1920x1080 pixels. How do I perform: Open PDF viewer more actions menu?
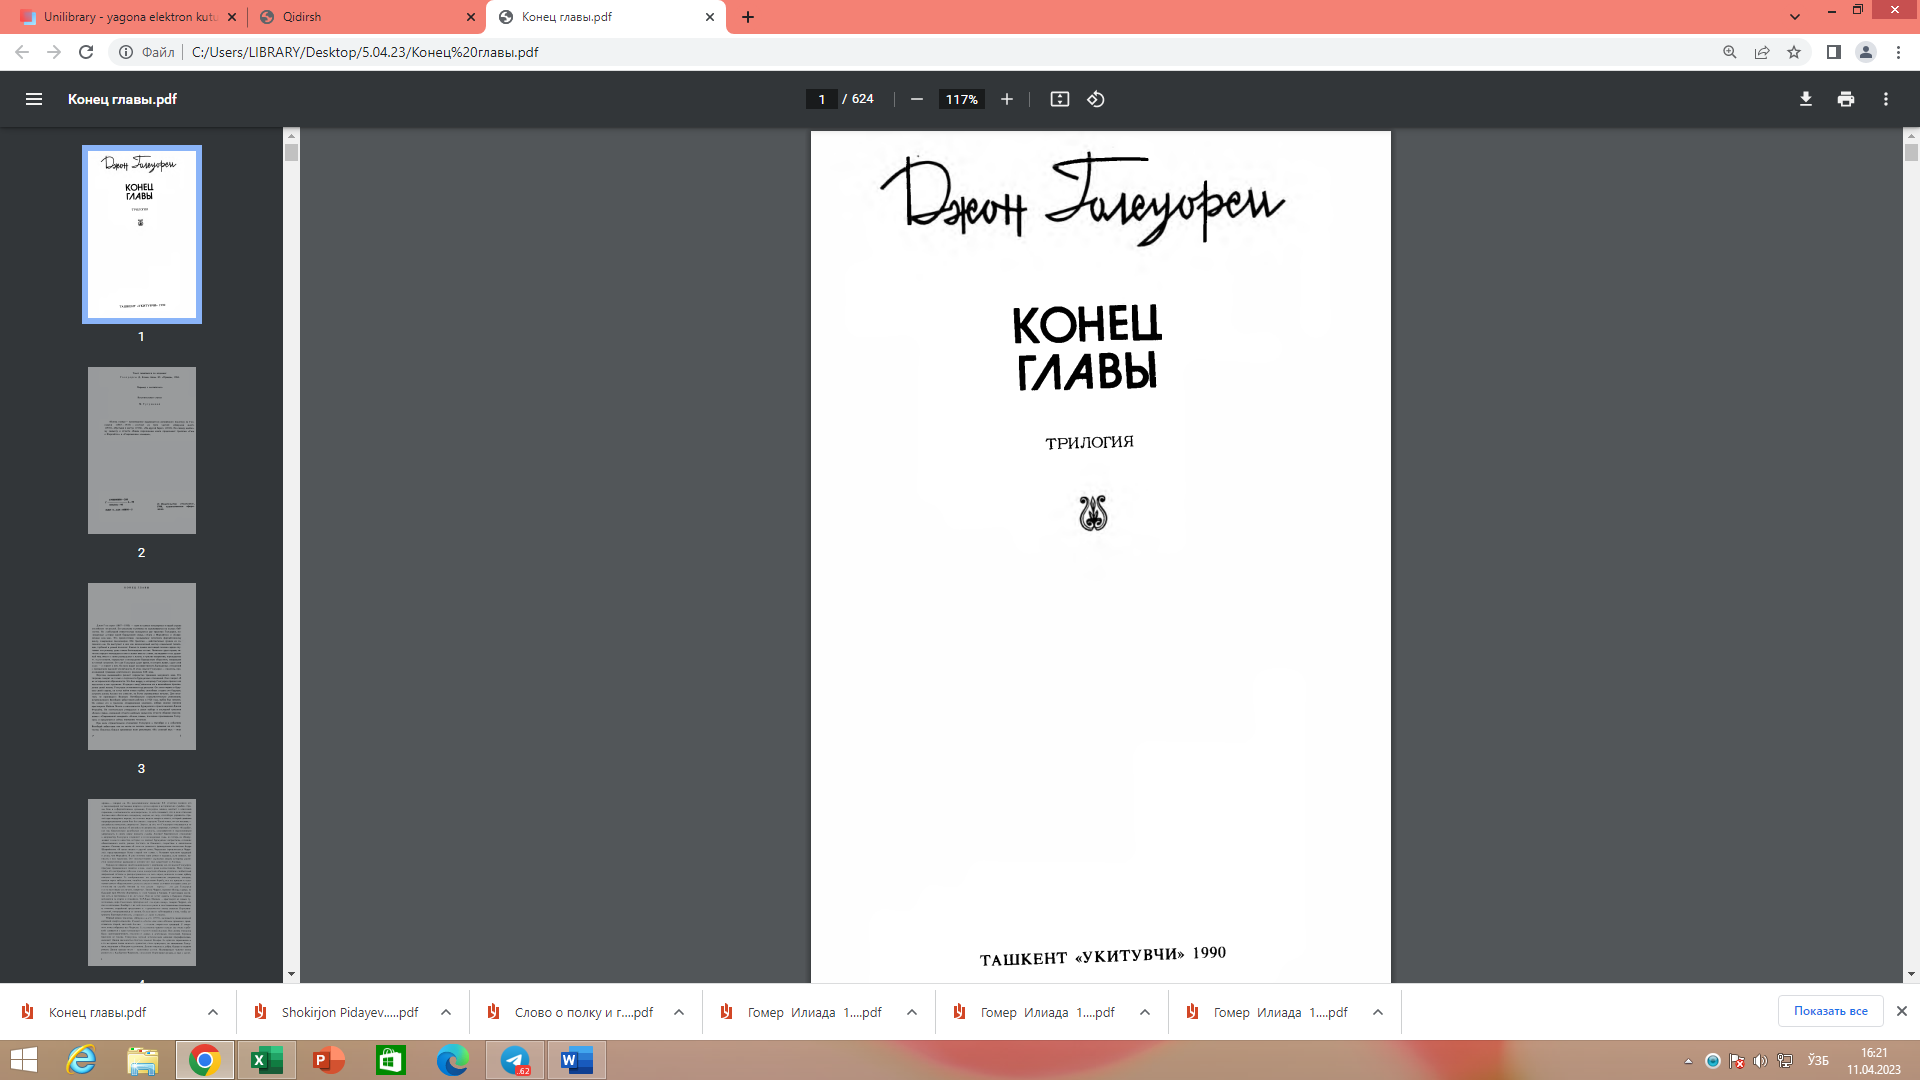click(x=1886, y=99)
